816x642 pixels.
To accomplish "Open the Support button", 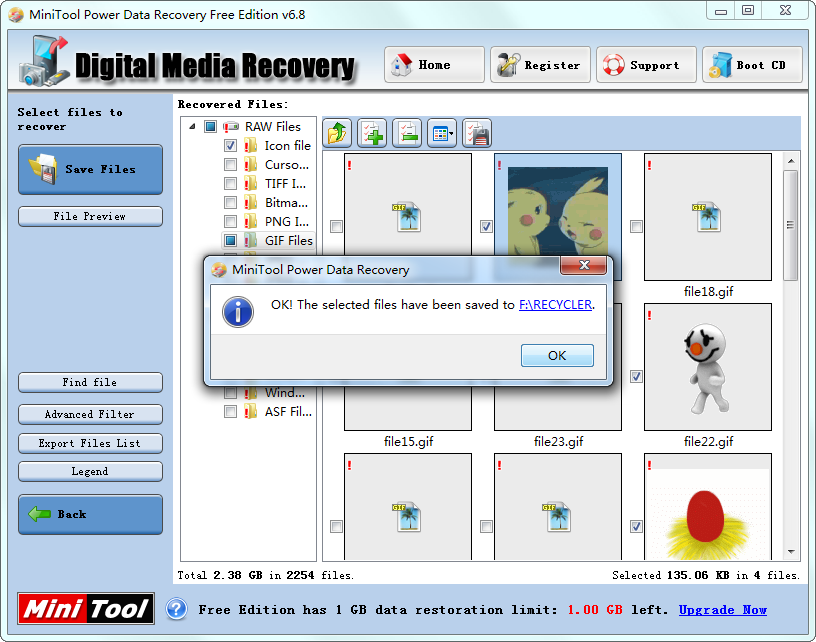I will [646, 65].
